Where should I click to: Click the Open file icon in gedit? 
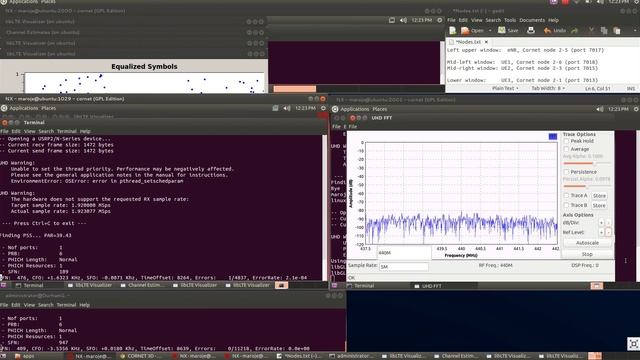point(472,30)
